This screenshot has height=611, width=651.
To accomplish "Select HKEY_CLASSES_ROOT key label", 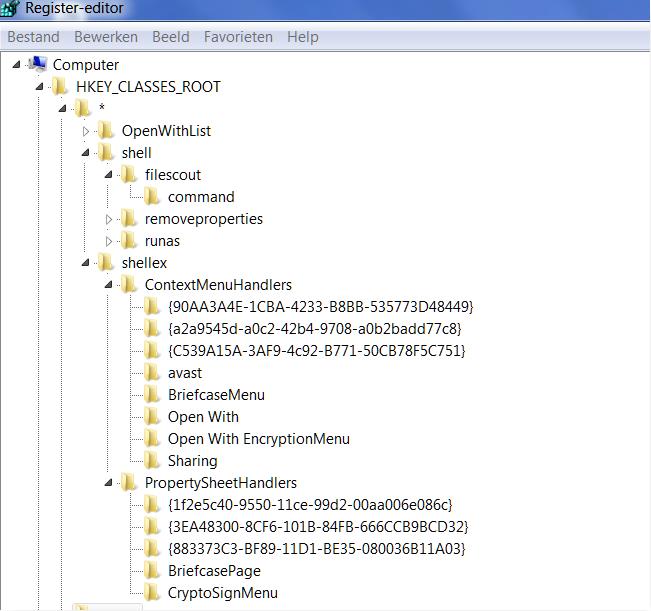I will coord(148,87).
